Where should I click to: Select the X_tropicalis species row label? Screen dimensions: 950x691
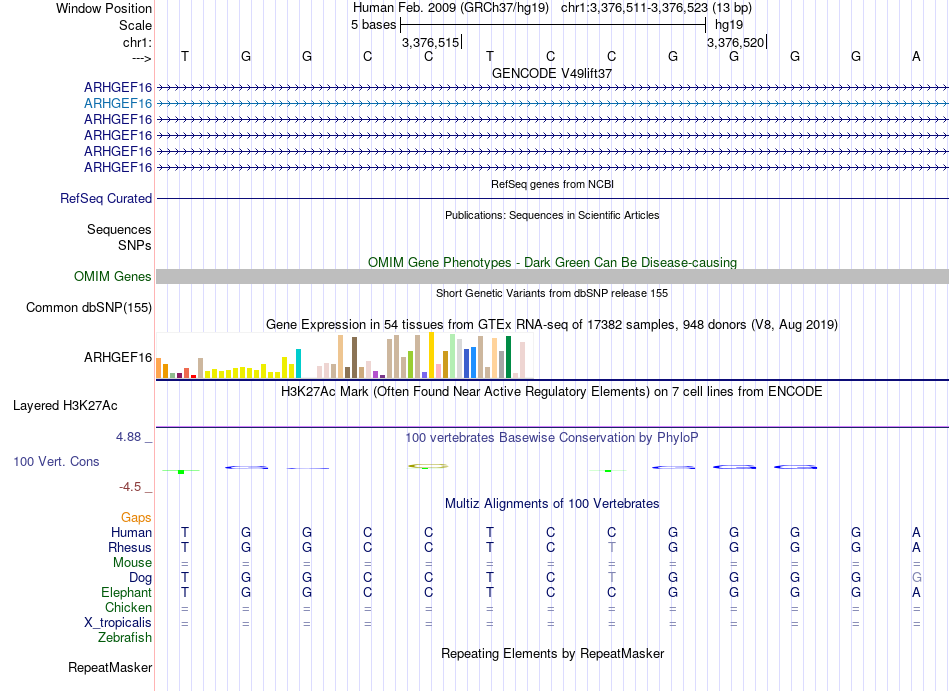(118, 623)
